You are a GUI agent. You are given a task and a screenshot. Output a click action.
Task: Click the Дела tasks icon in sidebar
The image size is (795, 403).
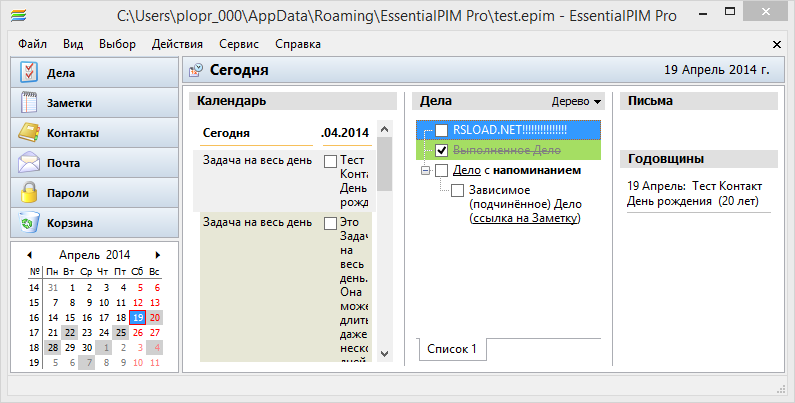[29, 73]
